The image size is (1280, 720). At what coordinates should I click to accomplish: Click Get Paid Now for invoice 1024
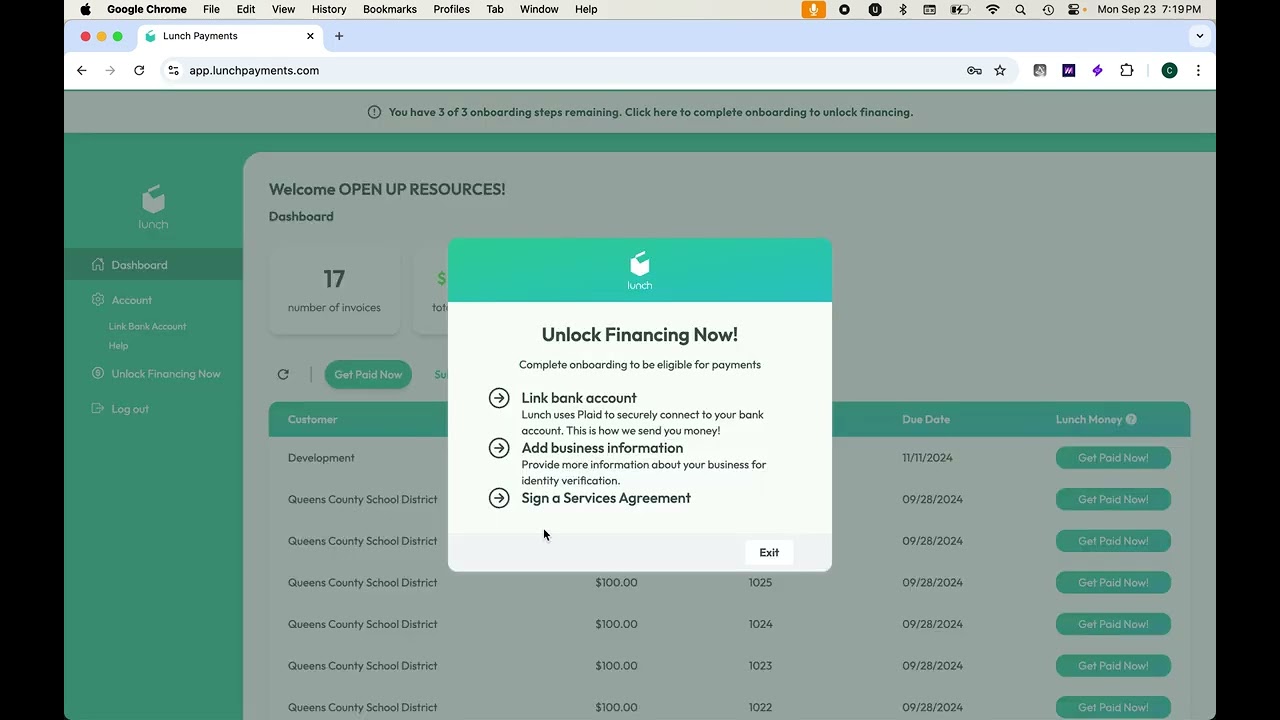pyautogui.click(x=1113, y=624)
